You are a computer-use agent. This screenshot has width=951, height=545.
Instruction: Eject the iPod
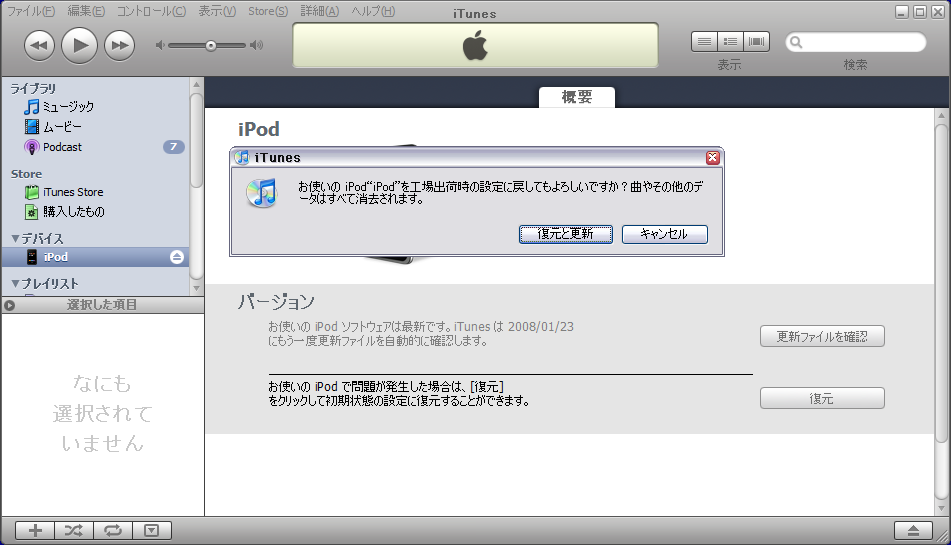(x=176, y=257)
